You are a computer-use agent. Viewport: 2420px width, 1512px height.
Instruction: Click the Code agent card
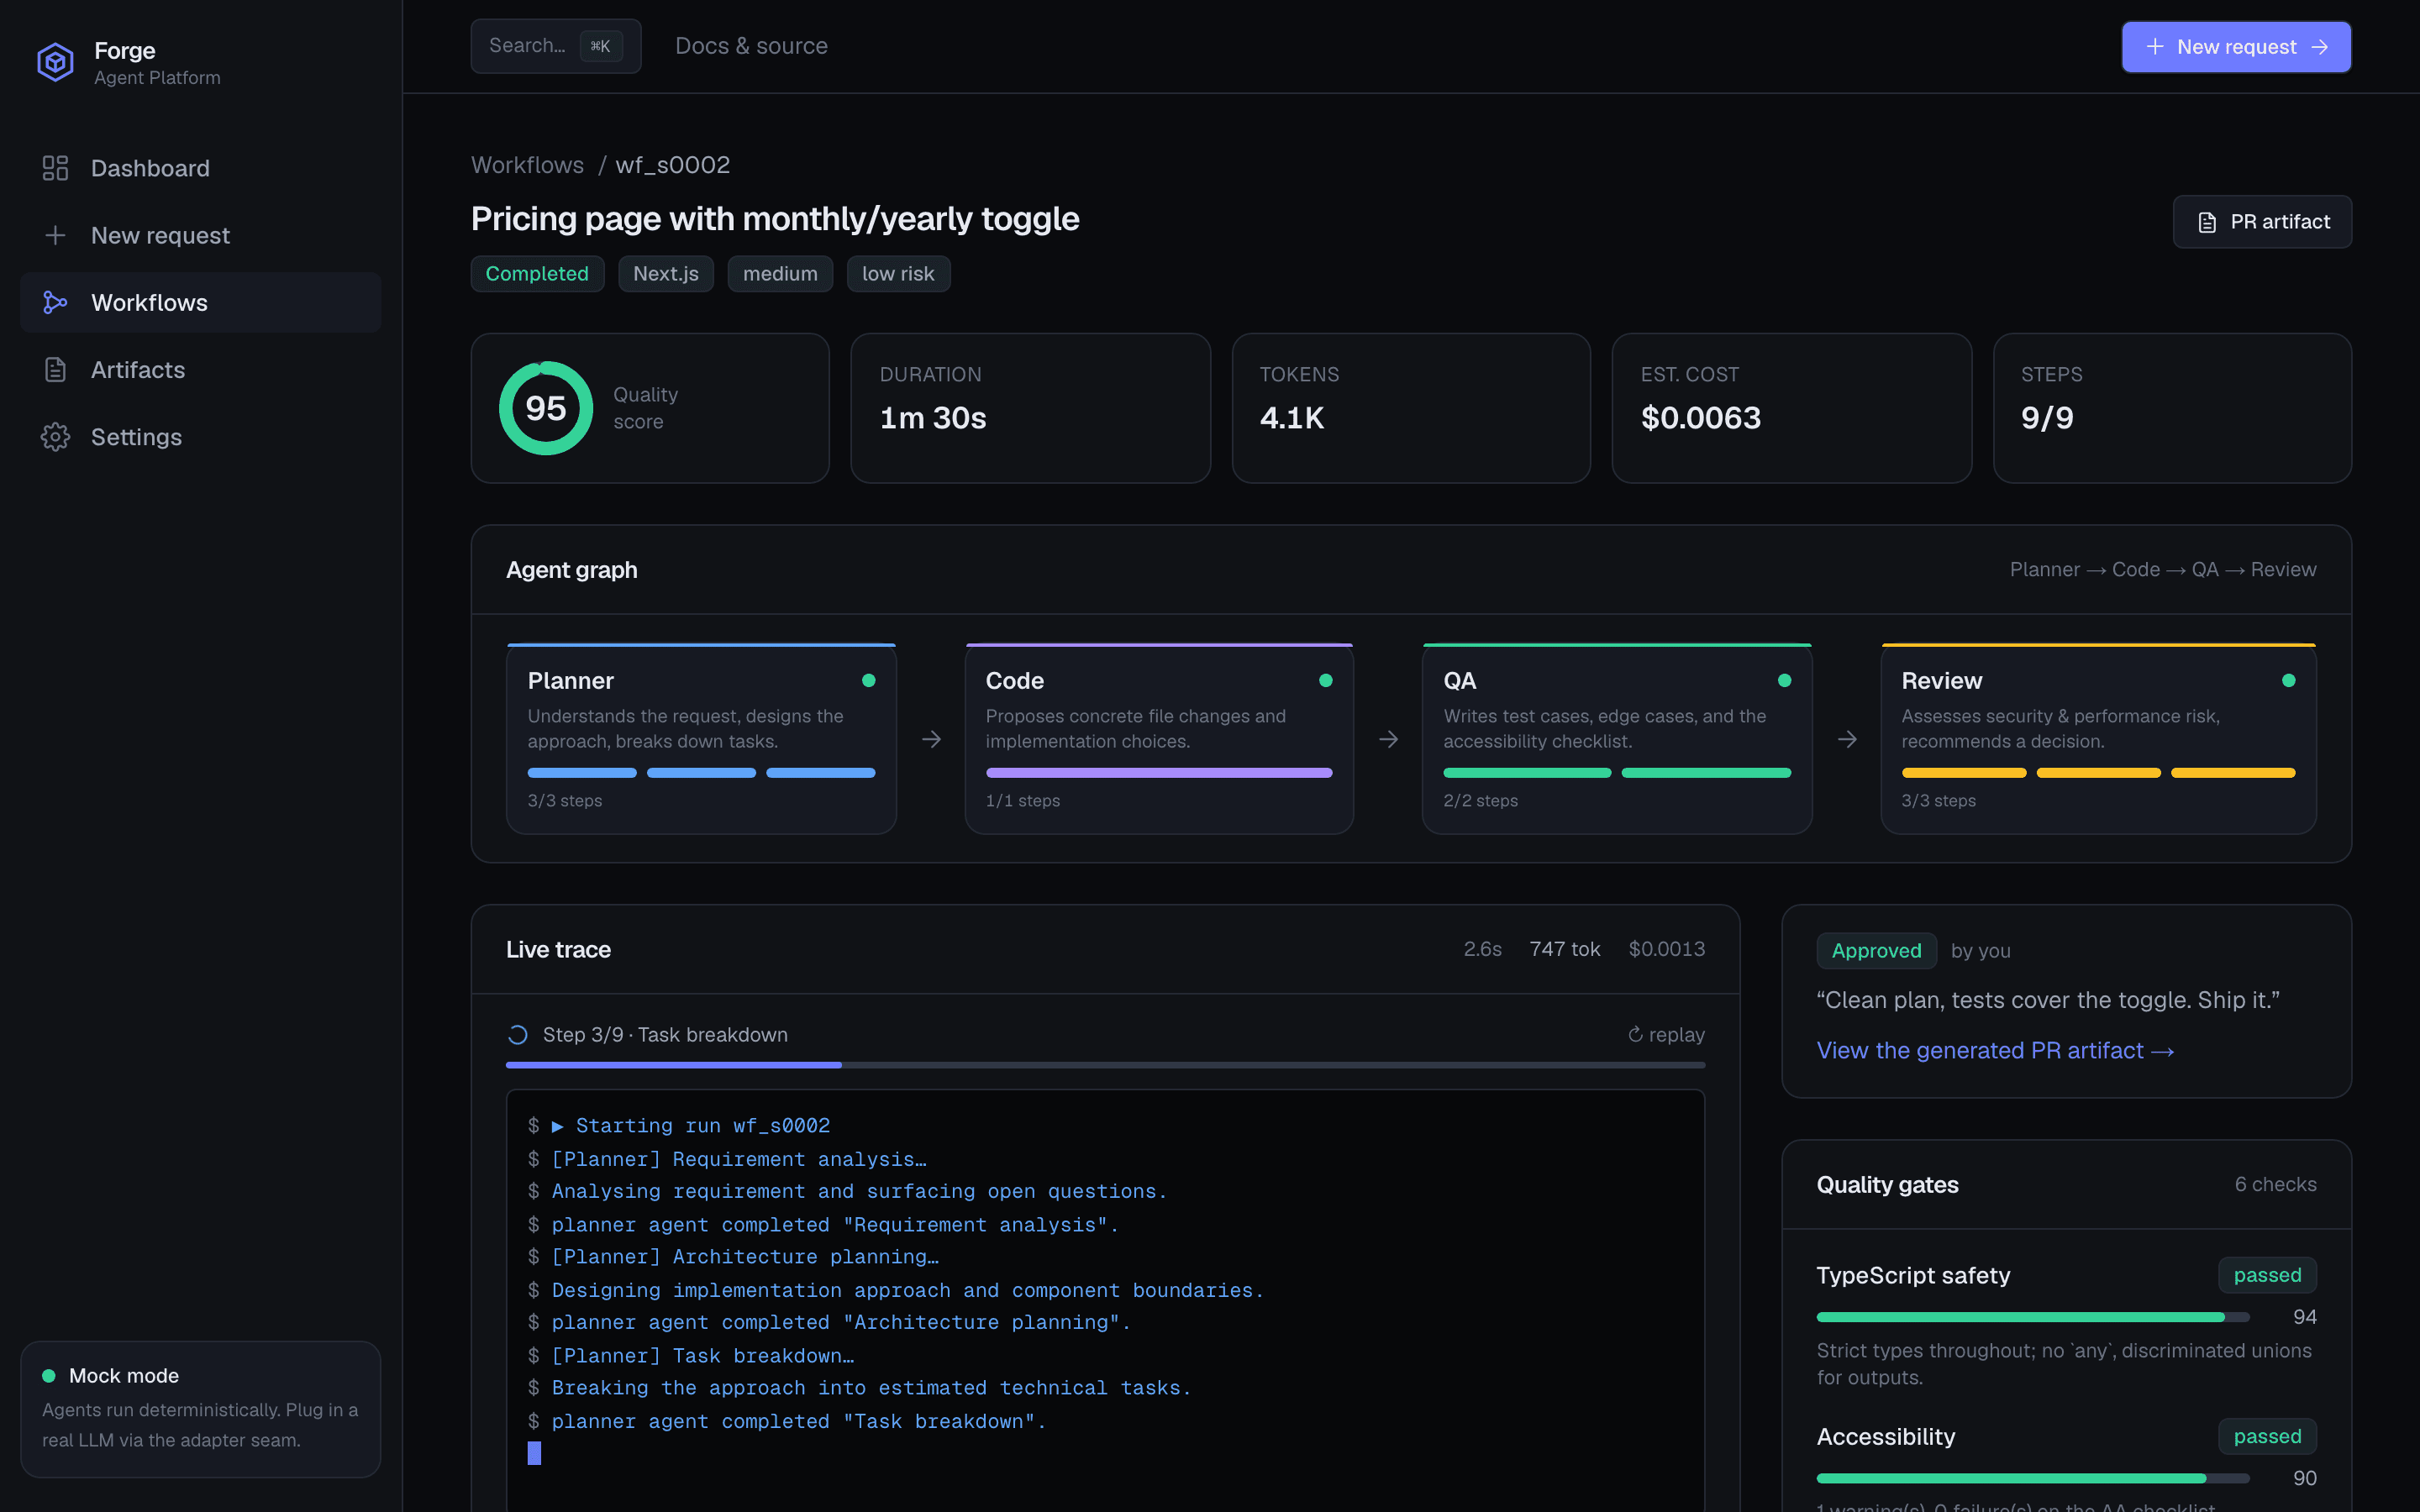tap(1159, 738)
